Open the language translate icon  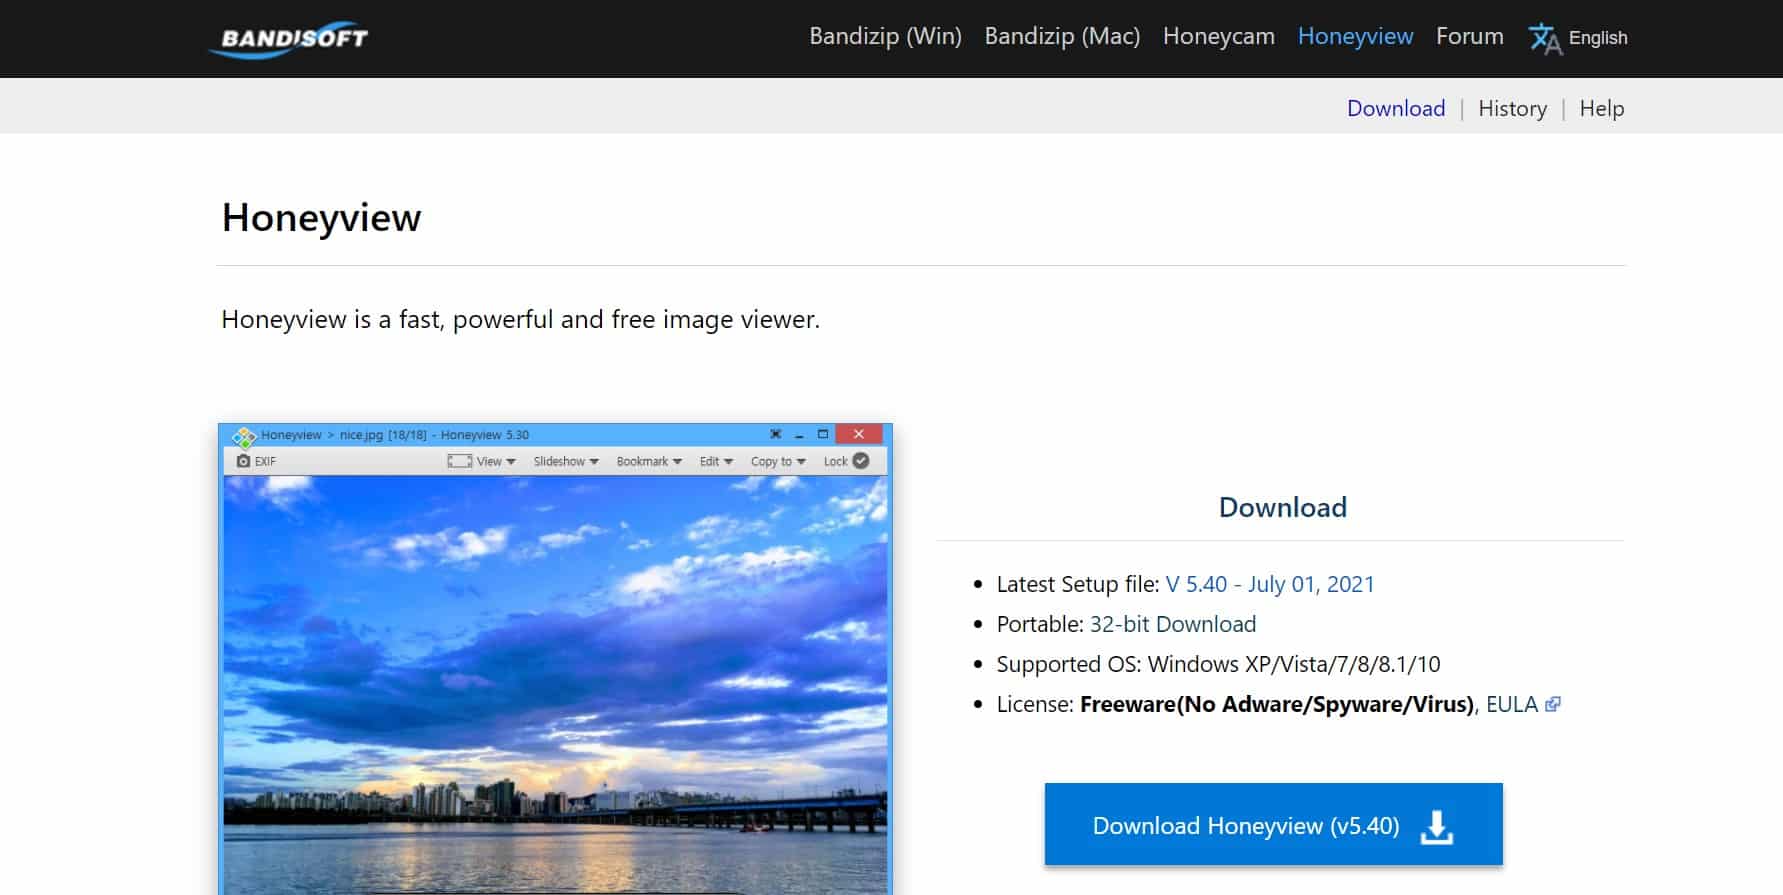(1544, 38)
